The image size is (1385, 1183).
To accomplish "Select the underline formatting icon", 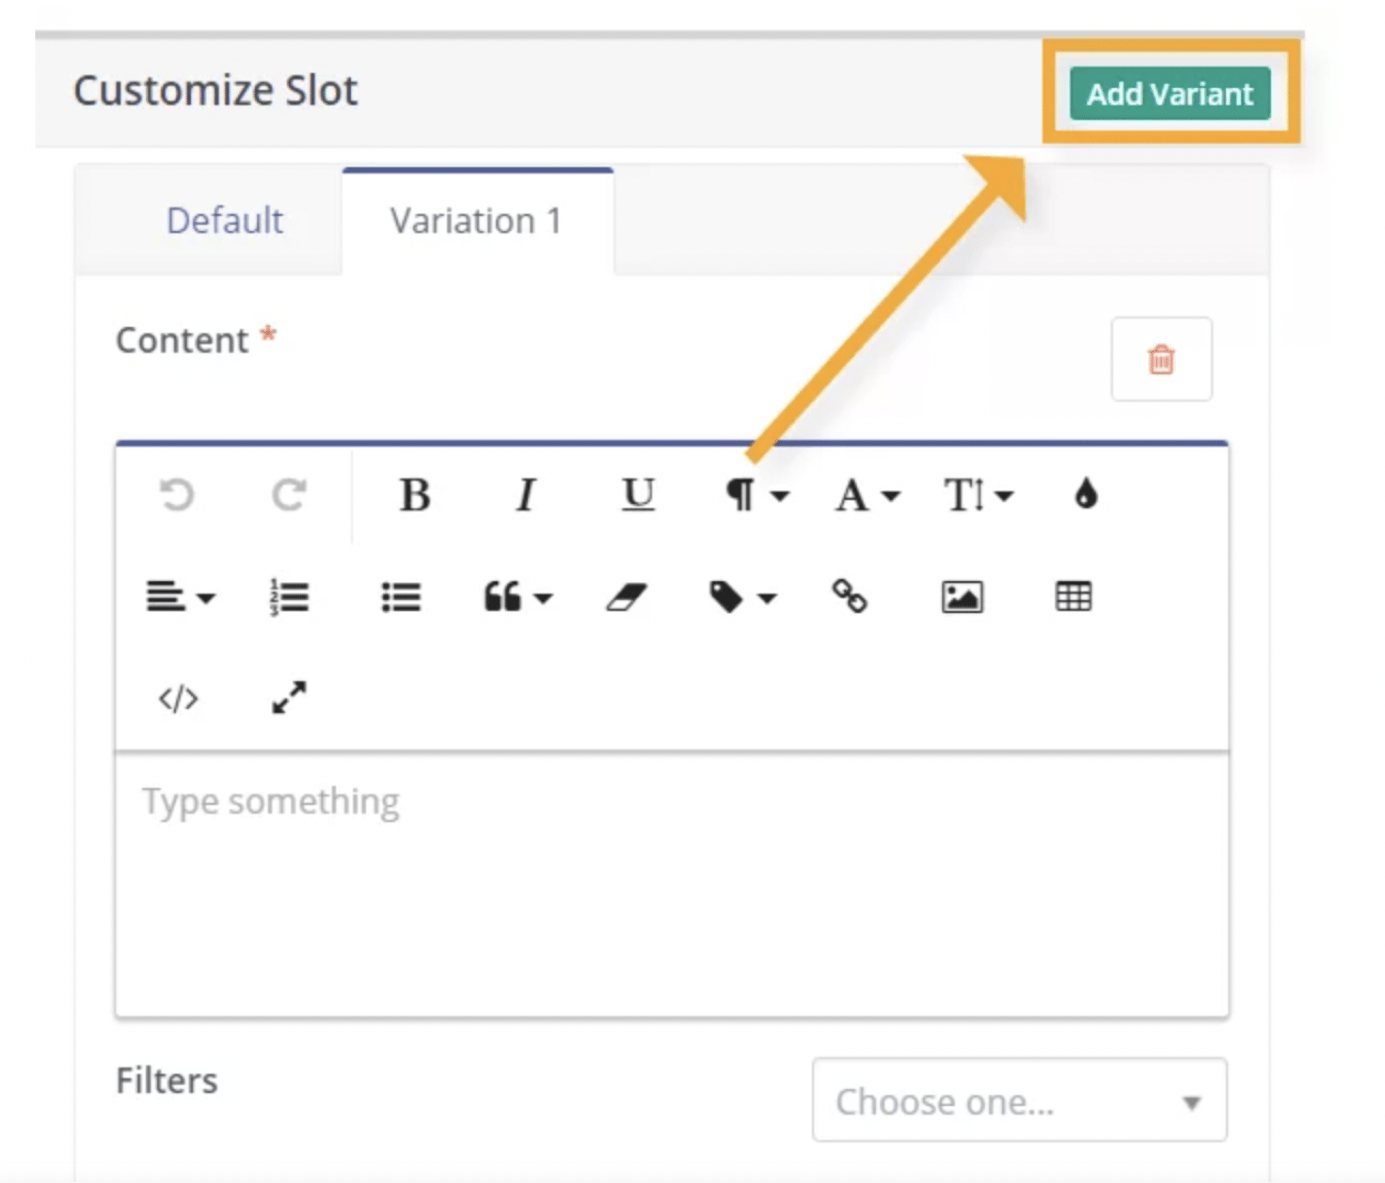I will (637, 494).
